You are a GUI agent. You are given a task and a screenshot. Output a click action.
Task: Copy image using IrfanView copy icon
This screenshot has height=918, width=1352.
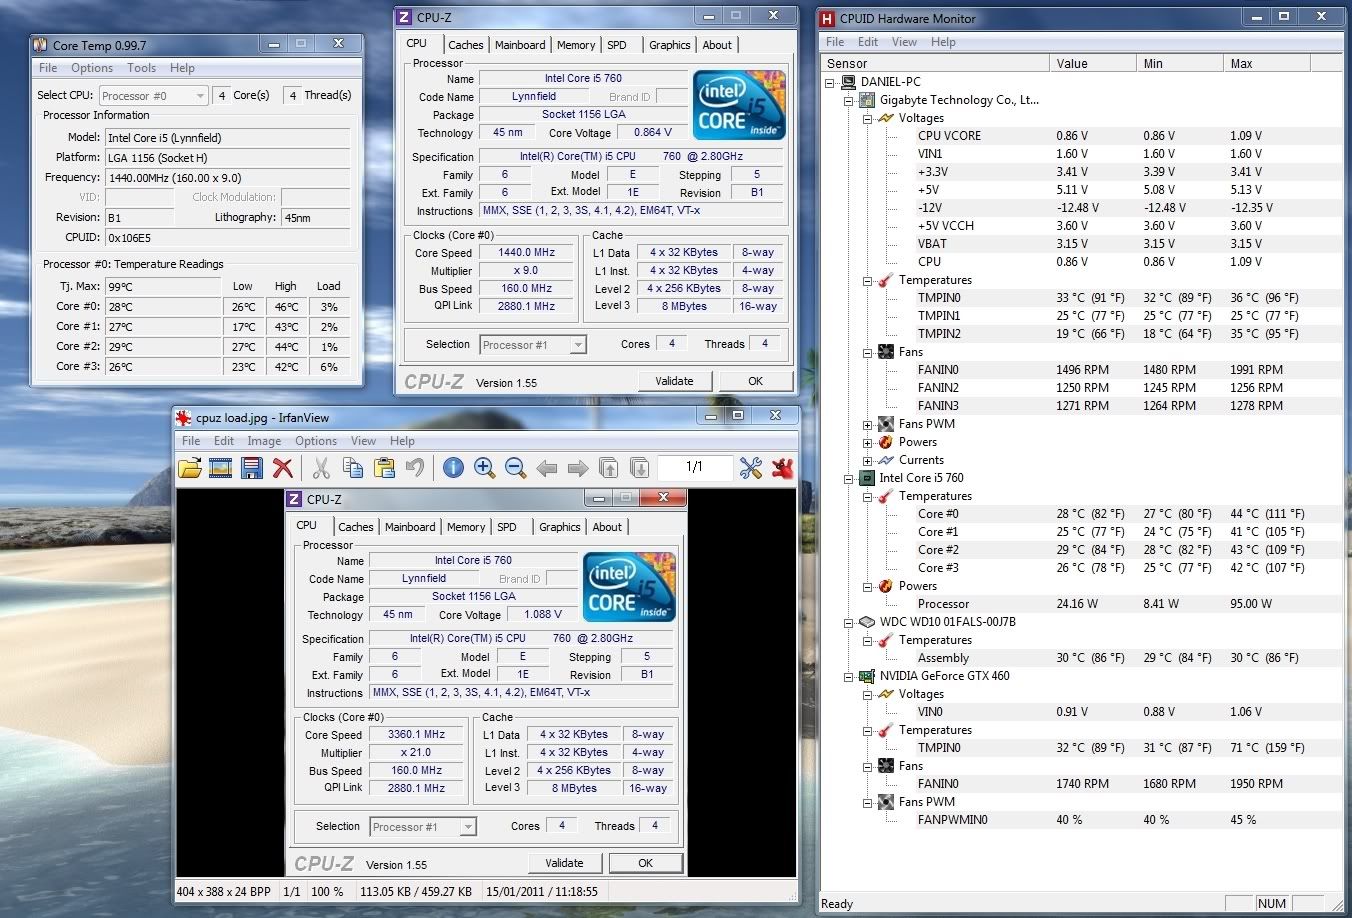(352, 467)
